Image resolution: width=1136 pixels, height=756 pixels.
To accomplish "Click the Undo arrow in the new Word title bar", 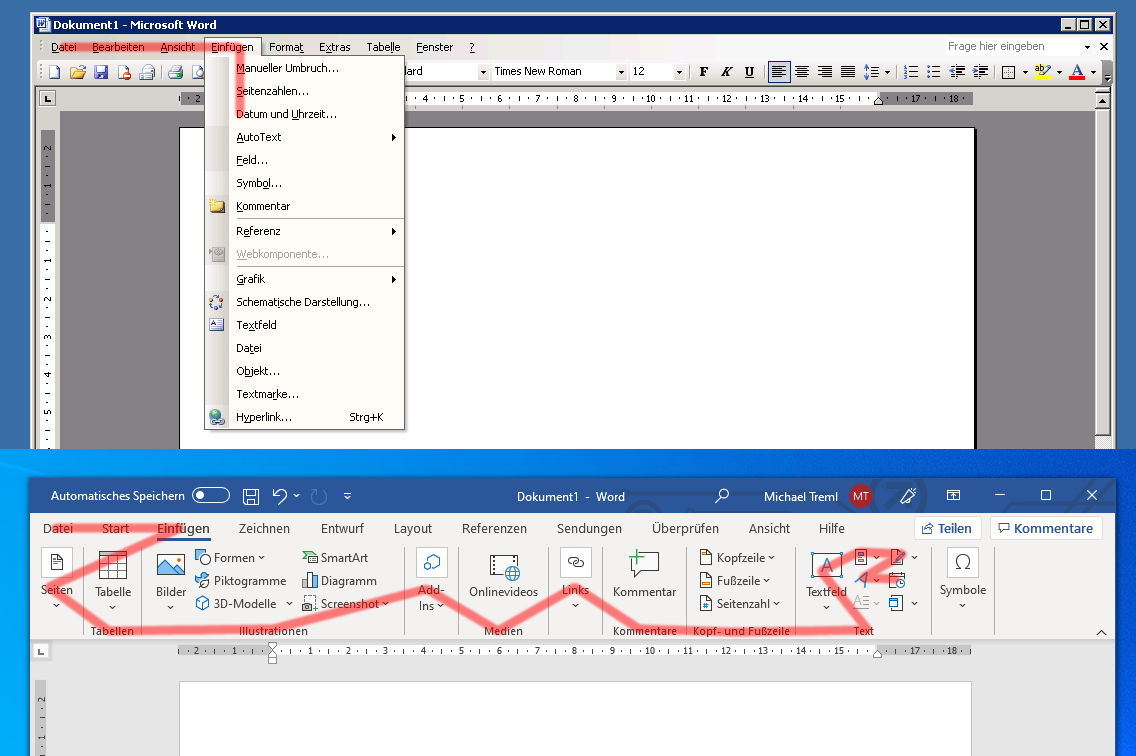I will (x=280, y=497).
